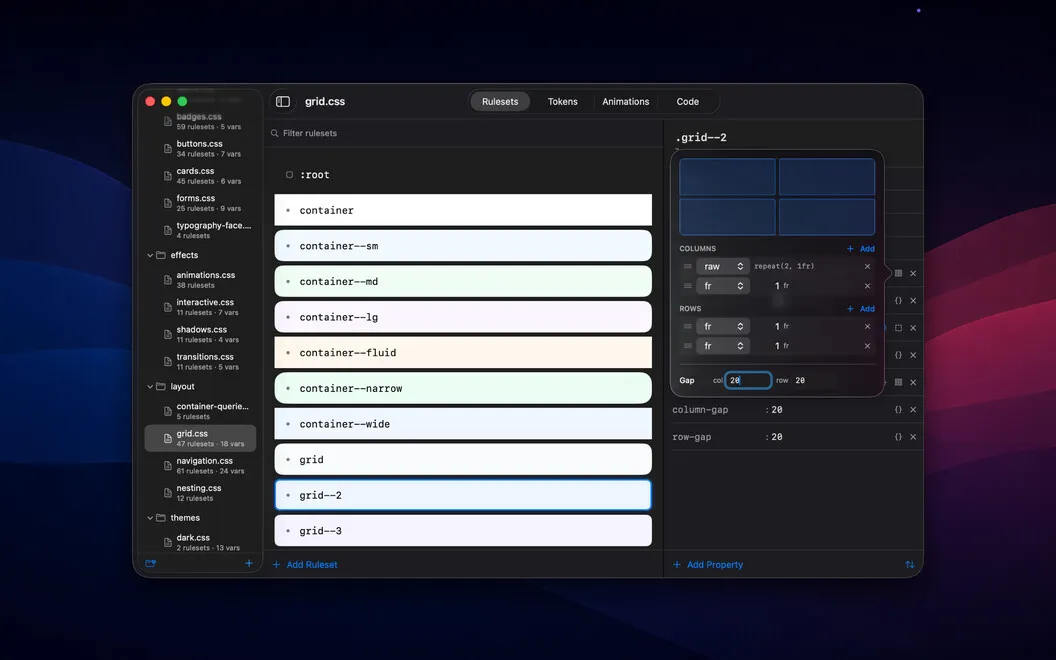The height and width of the screenshot is (660, 1056).
Task: Open dark.css in the sidebar
Action: click(x=200, y=542)
